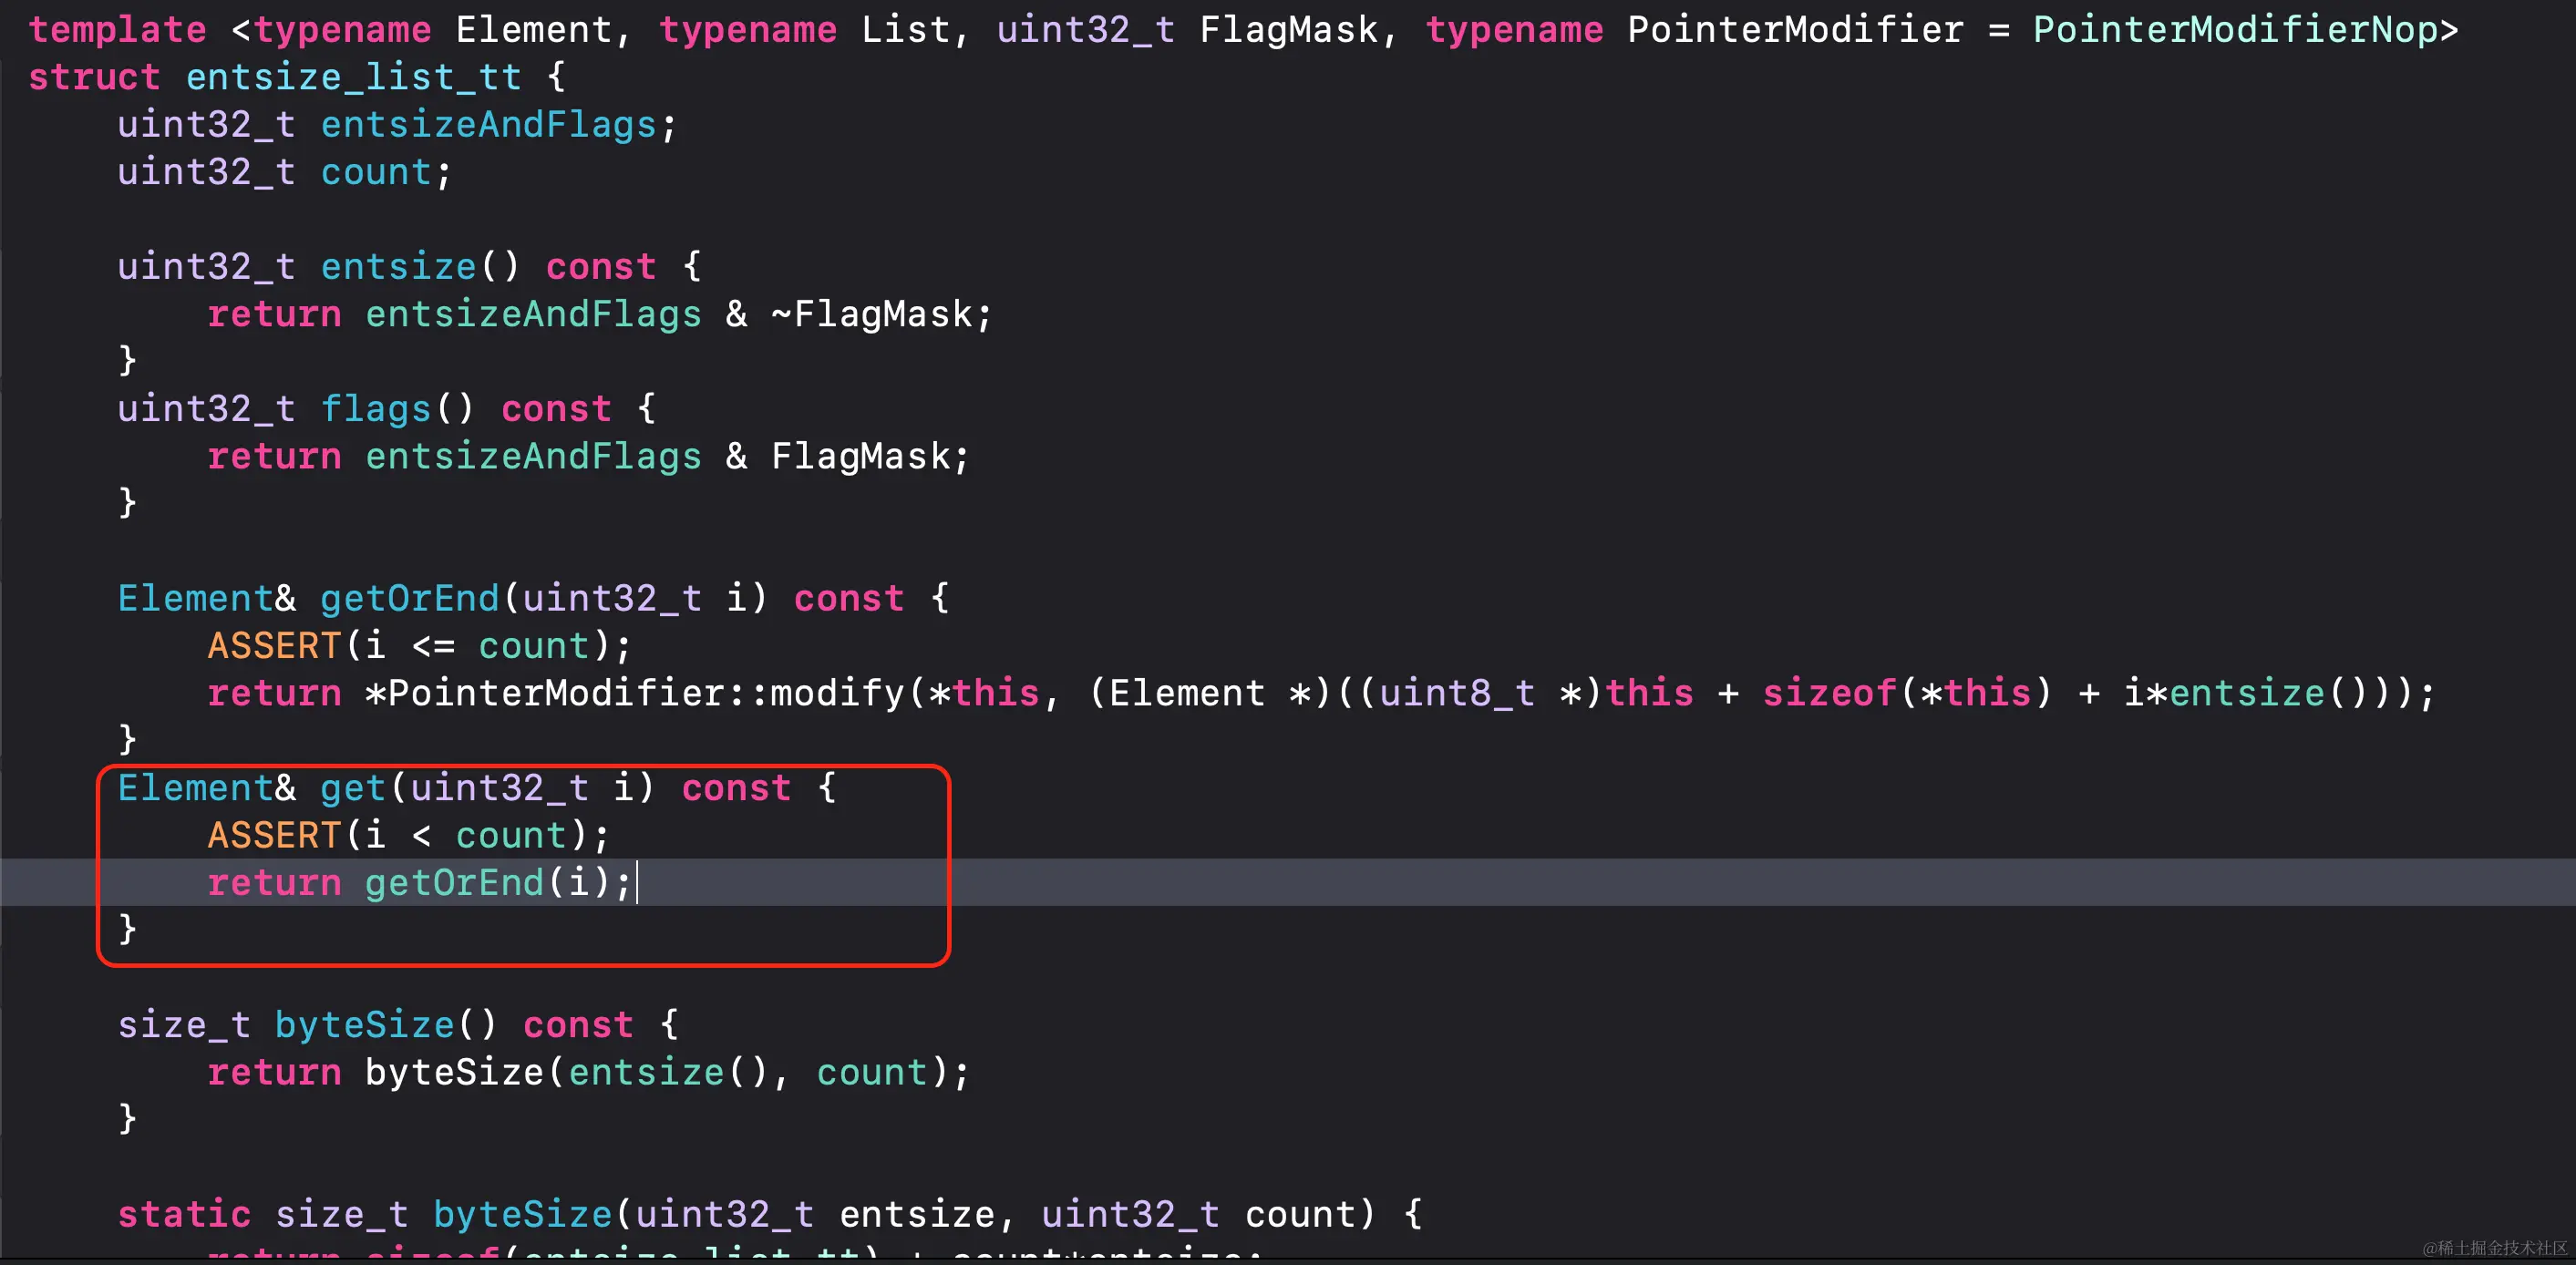Click the entsizeAndFlags member declaration

pos(488,124)
